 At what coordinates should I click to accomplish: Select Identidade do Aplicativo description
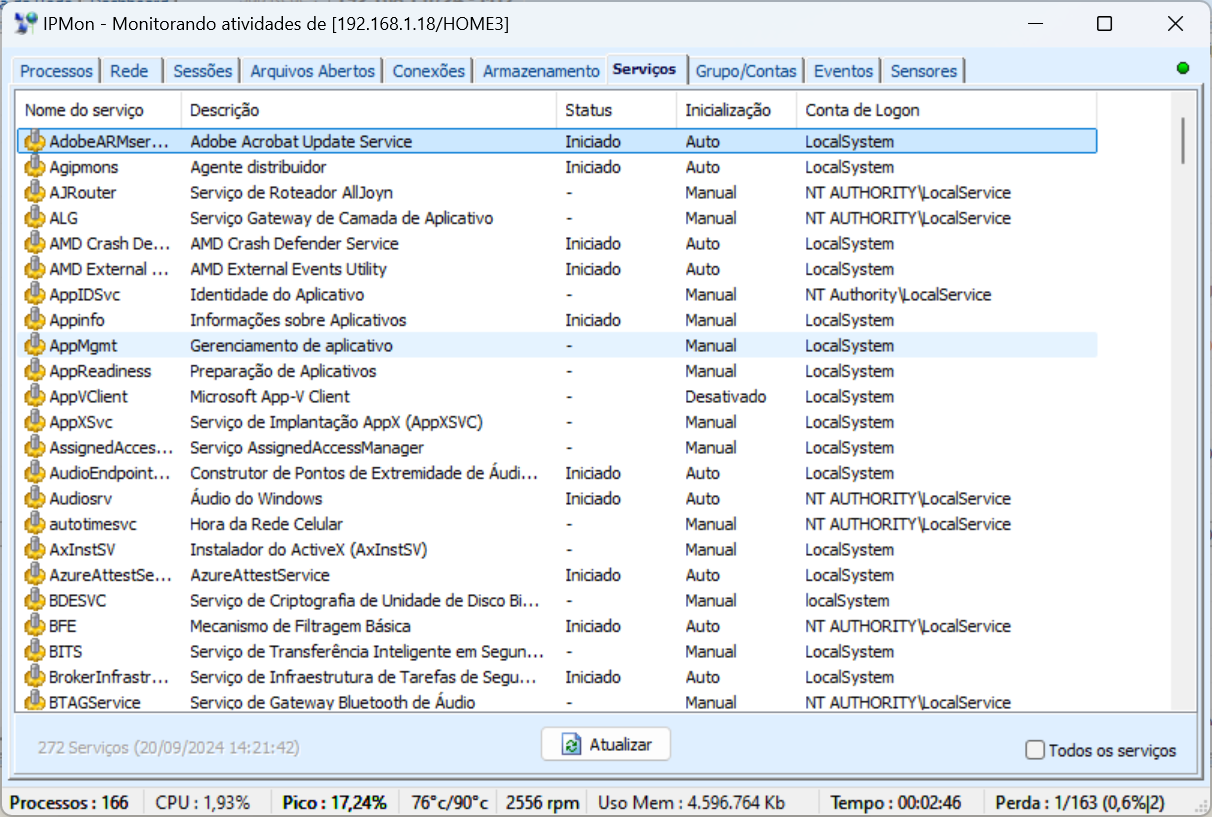pyautogui.click(x=277, y=295)
